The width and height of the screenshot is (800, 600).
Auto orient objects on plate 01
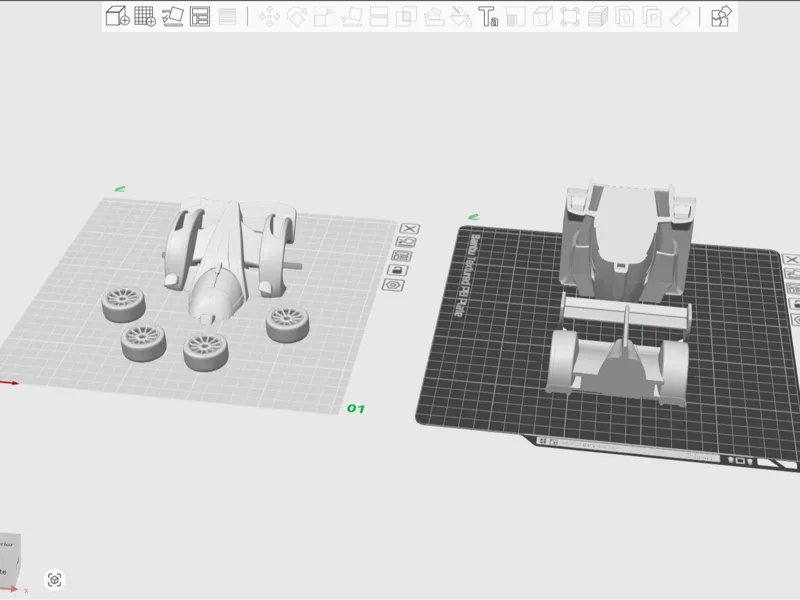coord(407,242)
